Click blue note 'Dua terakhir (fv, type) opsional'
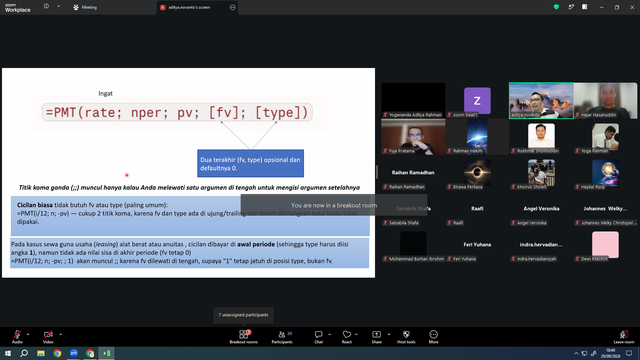Viewport: 640px width, 360px height. click(250, 163)
